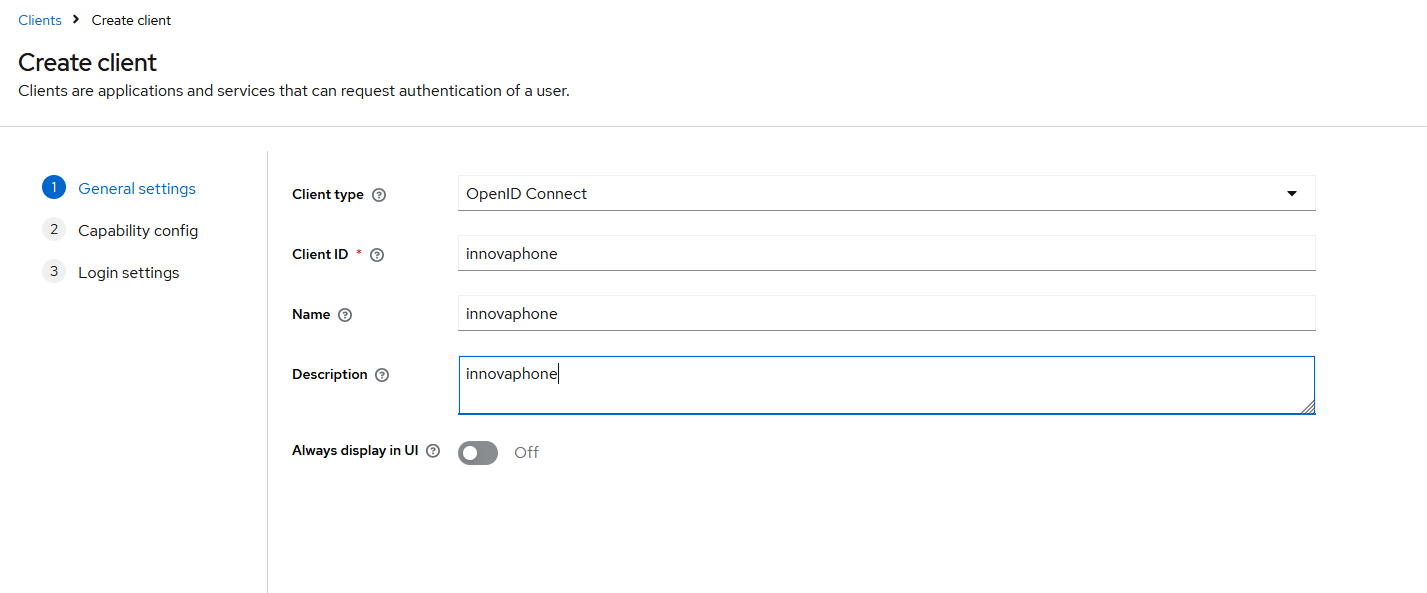Image resolution: width=1427 pixels, height=593 pixels.
Task: Click the Client ID input field
Action: (886, 254)
